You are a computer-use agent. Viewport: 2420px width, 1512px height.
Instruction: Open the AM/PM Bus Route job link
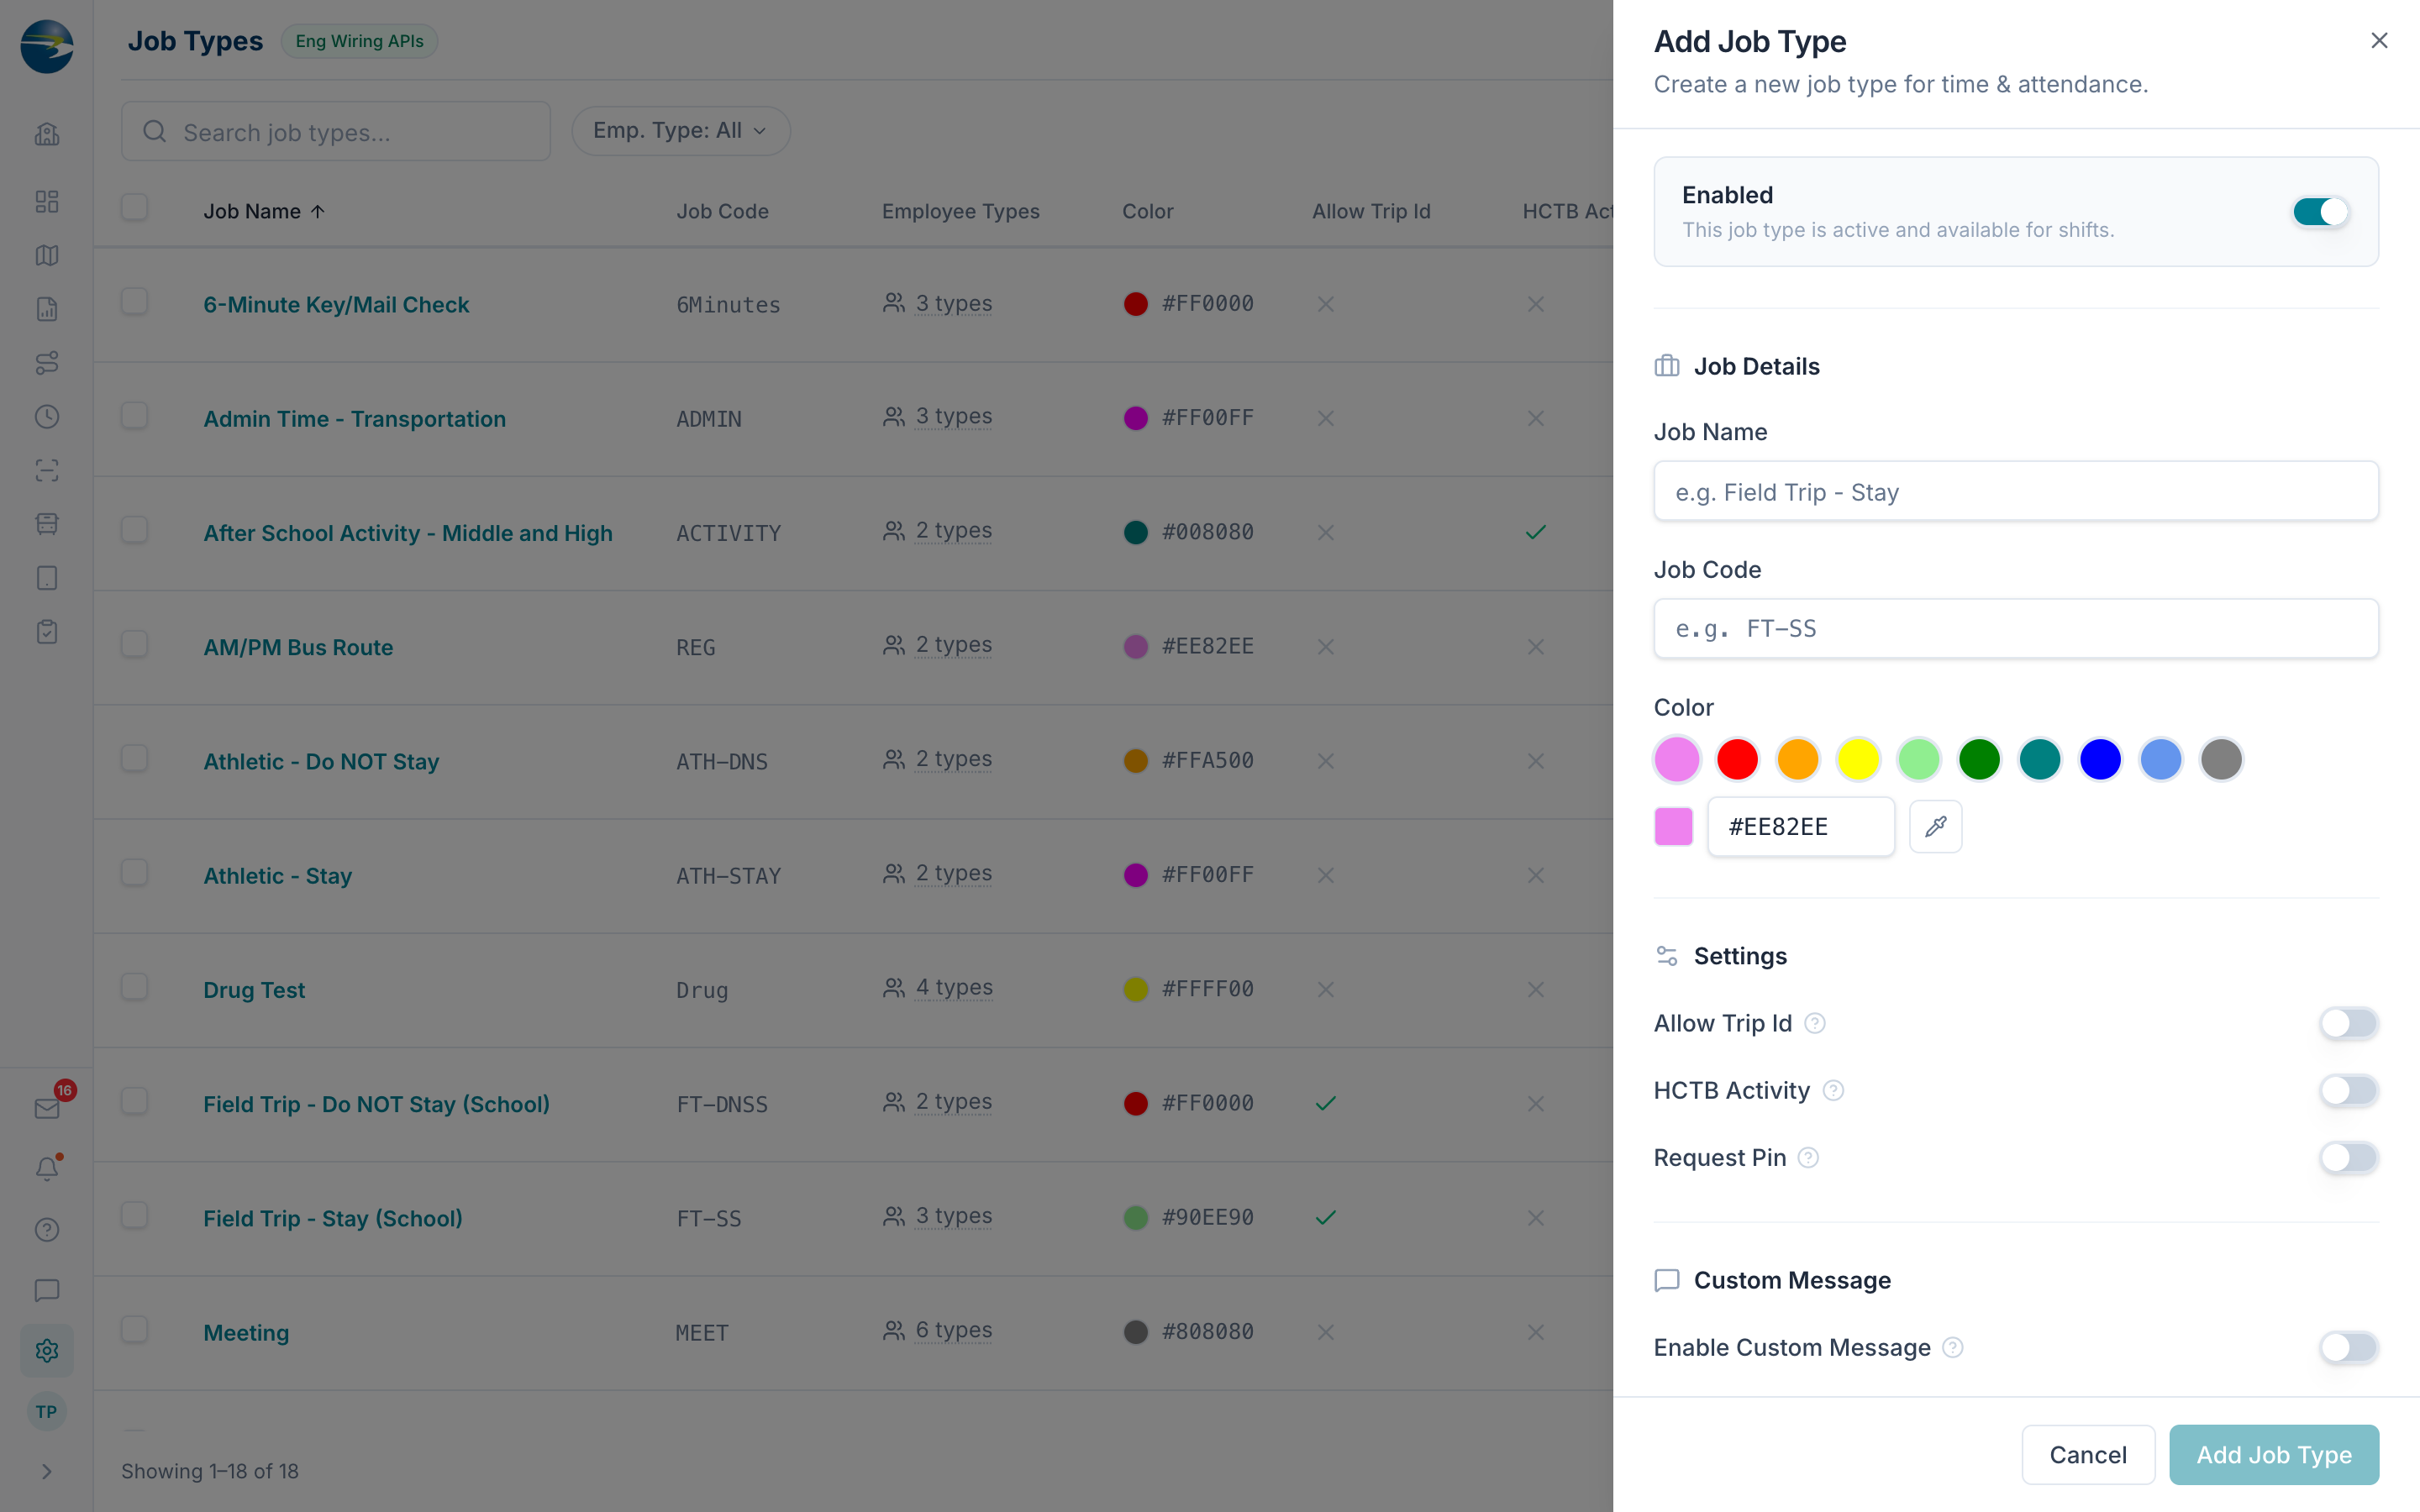[298, 647]
